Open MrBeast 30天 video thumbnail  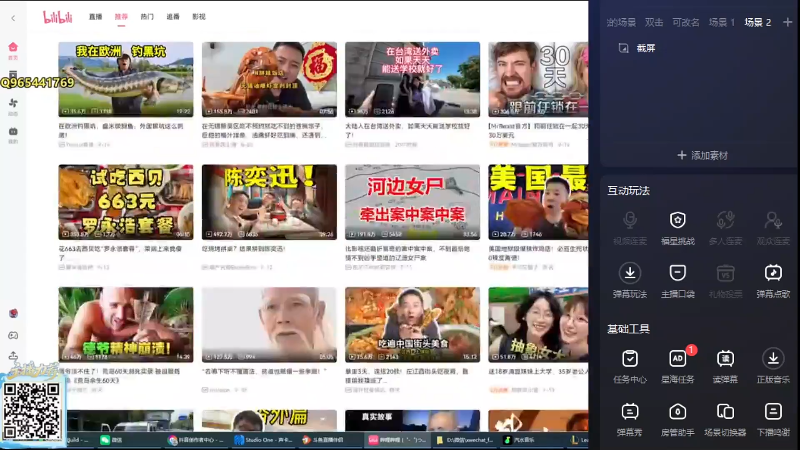538,79
